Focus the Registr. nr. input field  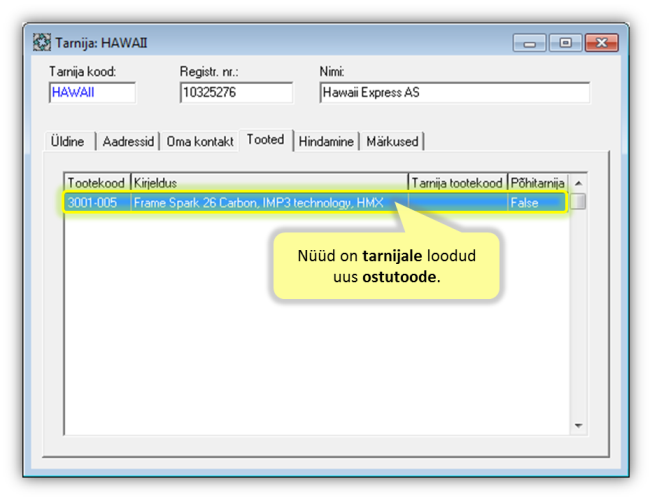point(235,92)
